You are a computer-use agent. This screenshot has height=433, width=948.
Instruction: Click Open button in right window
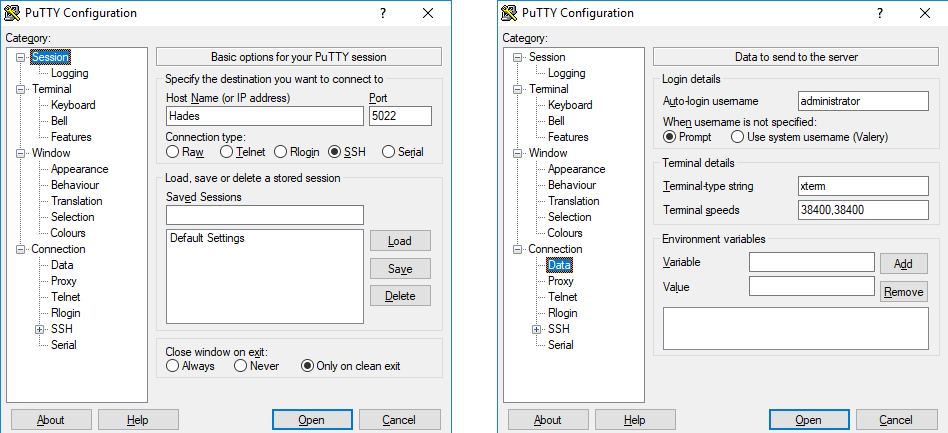point(809,420)
